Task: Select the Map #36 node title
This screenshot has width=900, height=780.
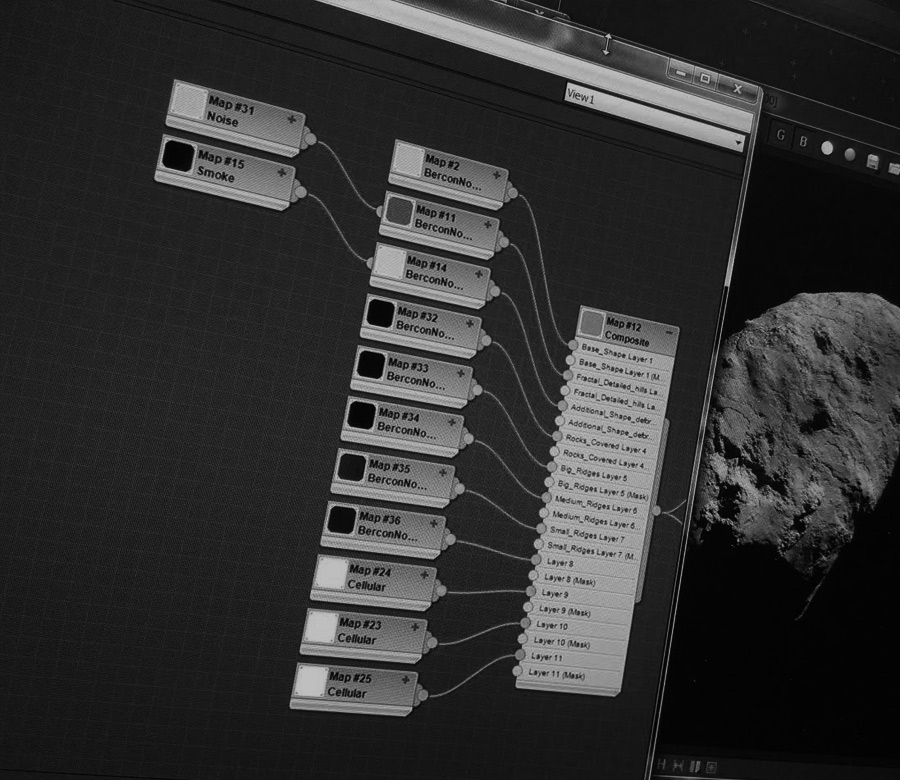Action: coord(380,518)
